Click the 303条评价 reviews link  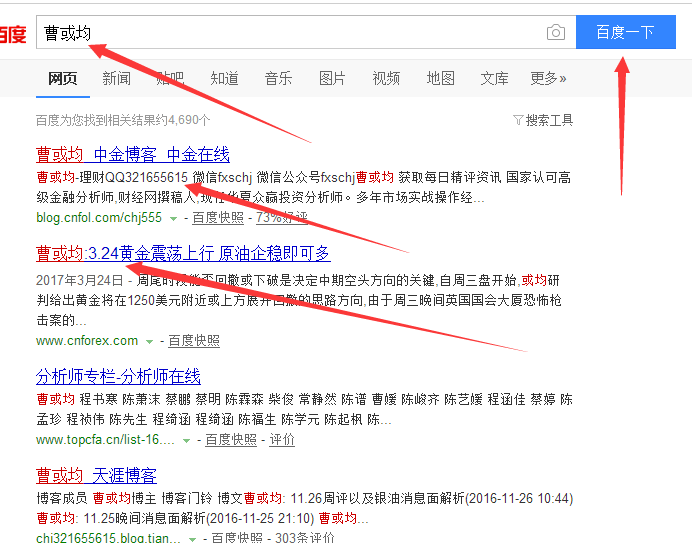point(305,538)
